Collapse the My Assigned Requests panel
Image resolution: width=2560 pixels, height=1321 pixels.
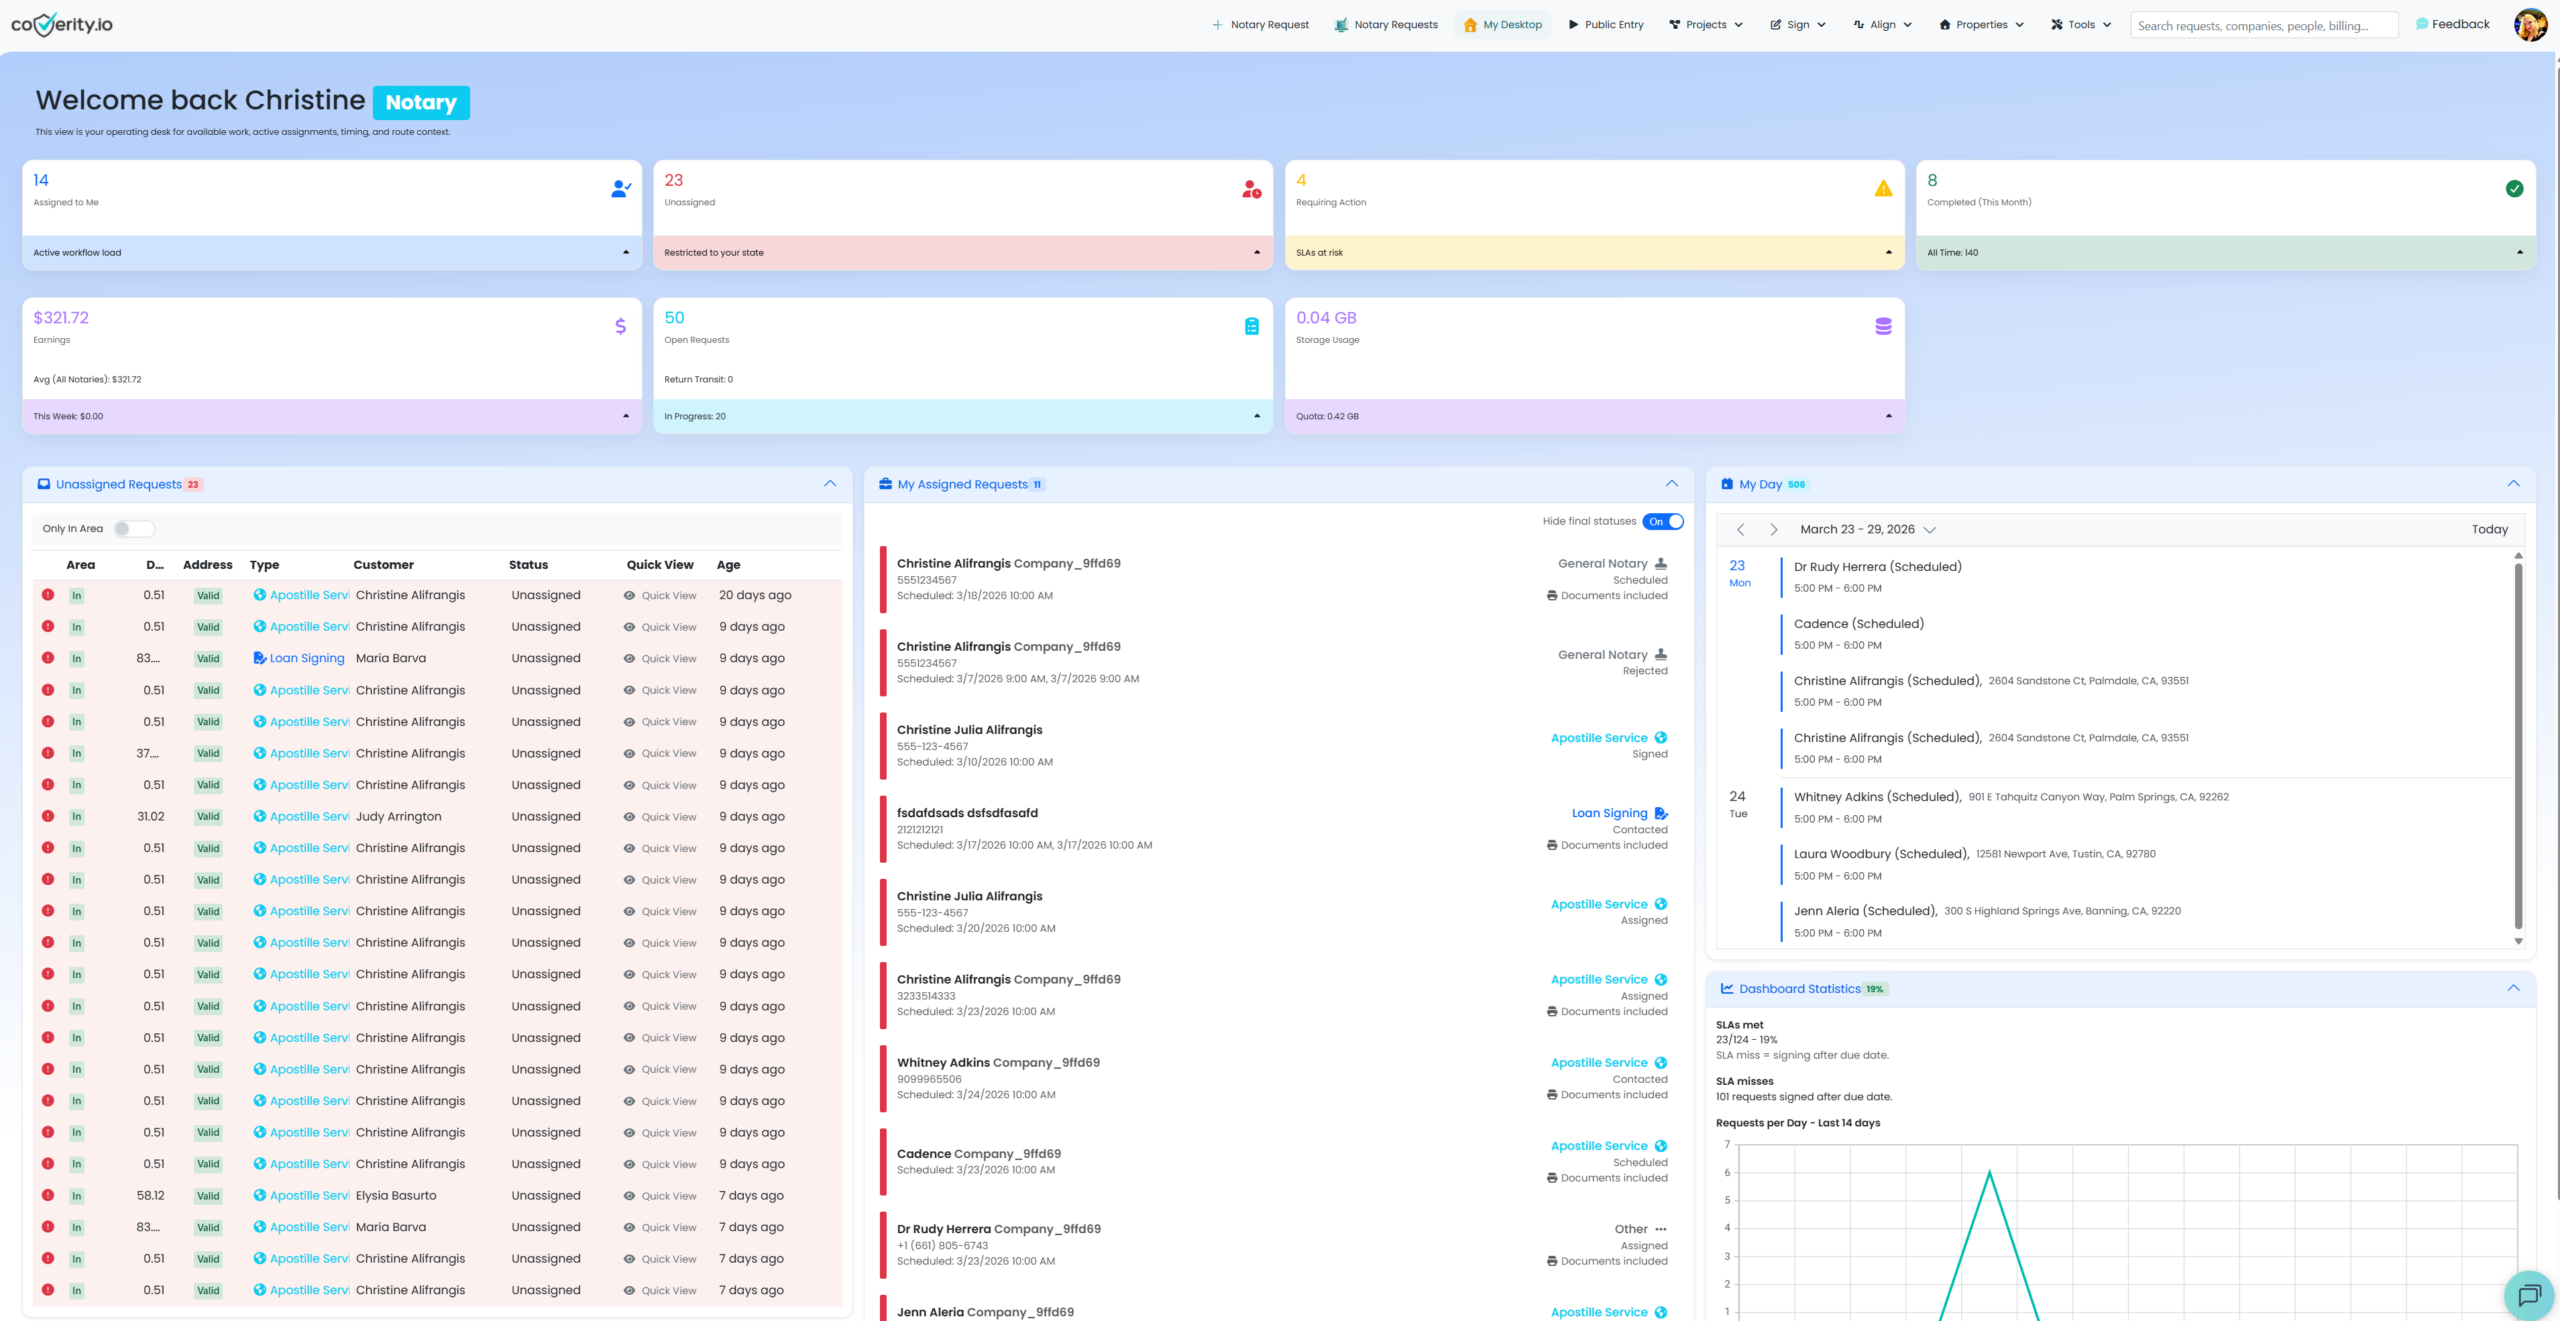pyautogui.click(x=1671, y=483)
